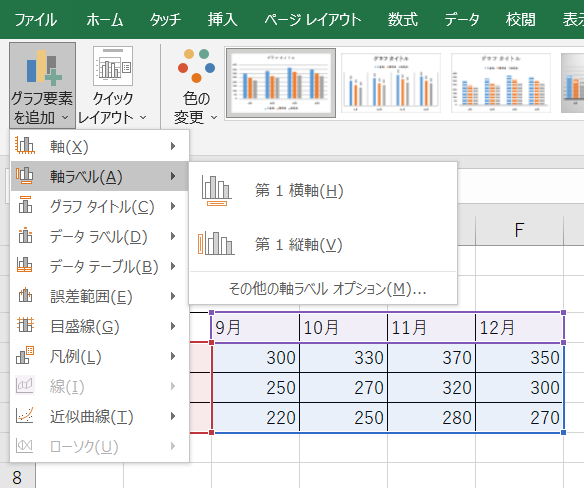584x488 pixels.
Task: Expand the 軸ラベル(A) submenu arrow
Action: (x=173, y=176)
